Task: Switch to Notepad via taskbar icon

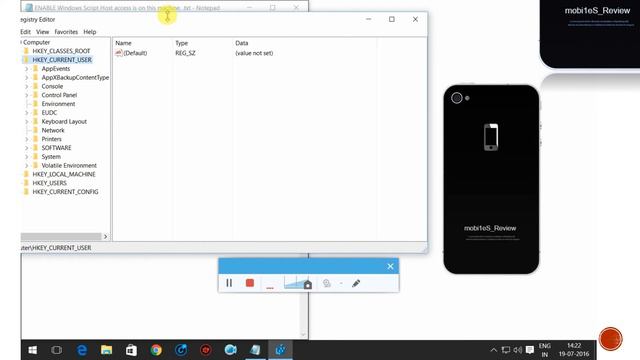Action: (x=256, y=350)
